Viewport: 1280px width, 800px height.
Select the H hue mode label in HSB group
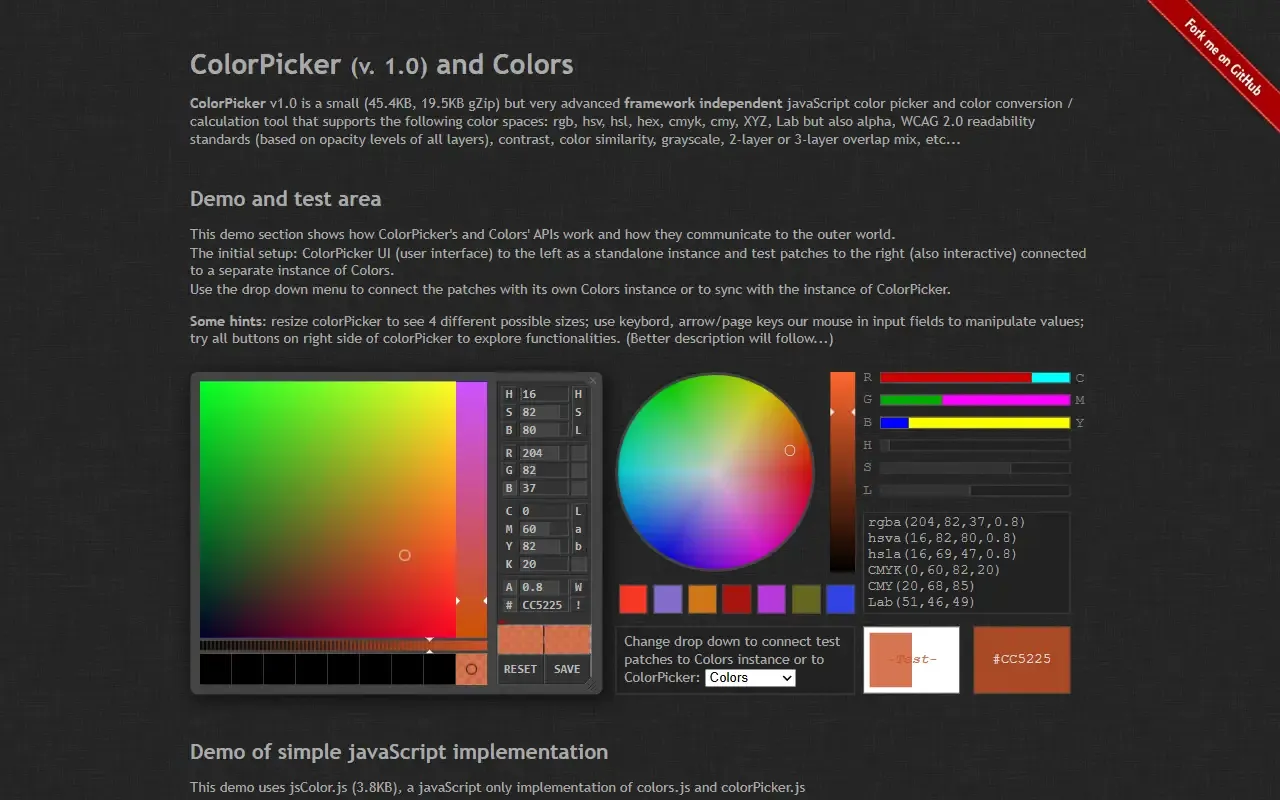pos(509,394)
